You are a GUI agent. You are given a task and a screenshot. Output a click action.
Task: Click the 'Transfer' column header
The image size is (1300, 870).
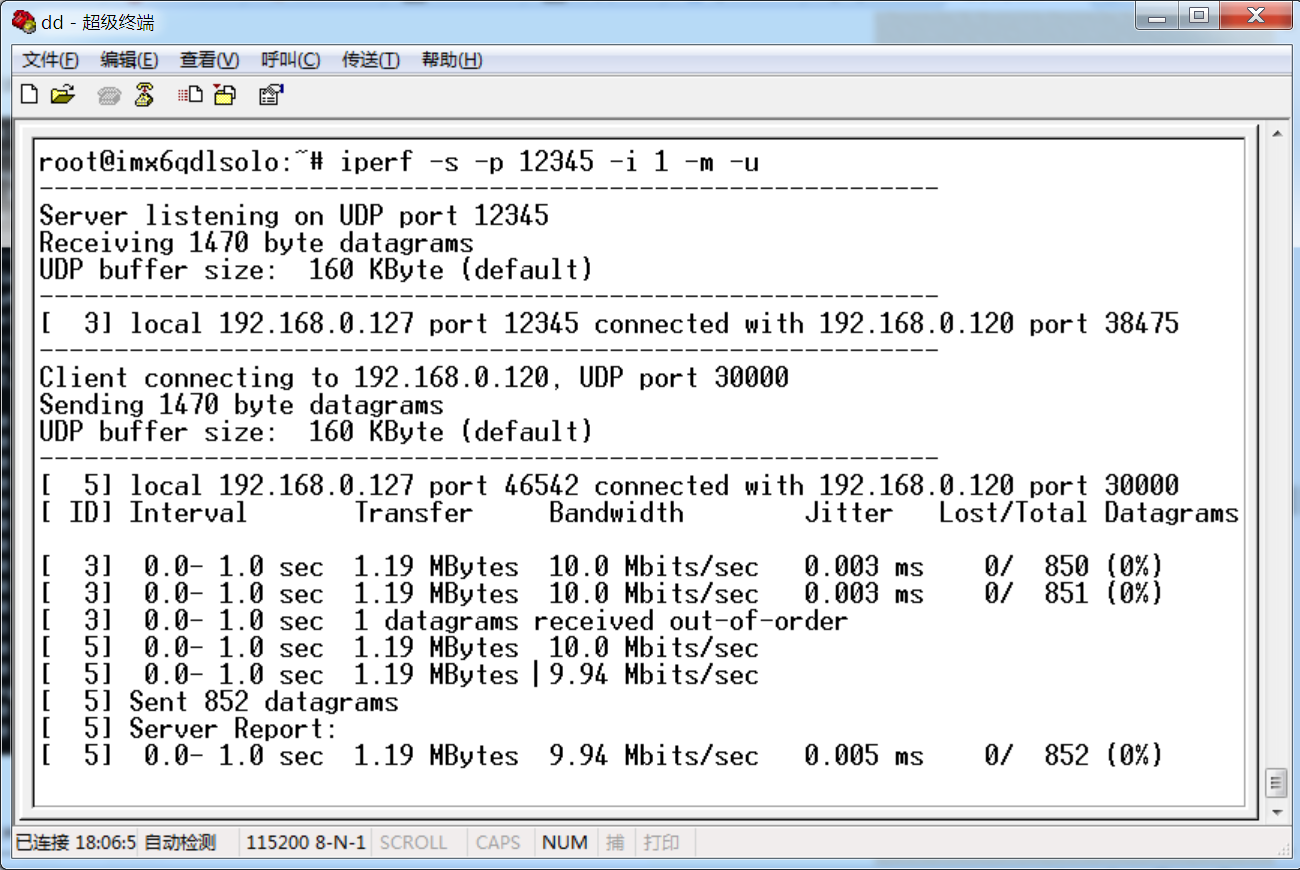[413, 513]
